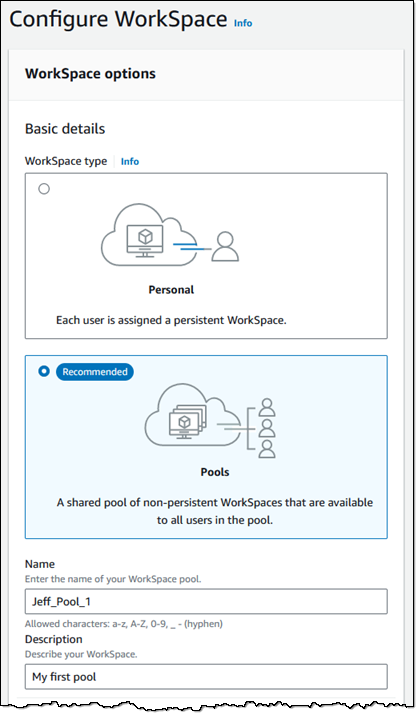Choose the card describing persistent WorkSpace per user
The height and width of the screenshot is (715, 418).
point(206,256)
